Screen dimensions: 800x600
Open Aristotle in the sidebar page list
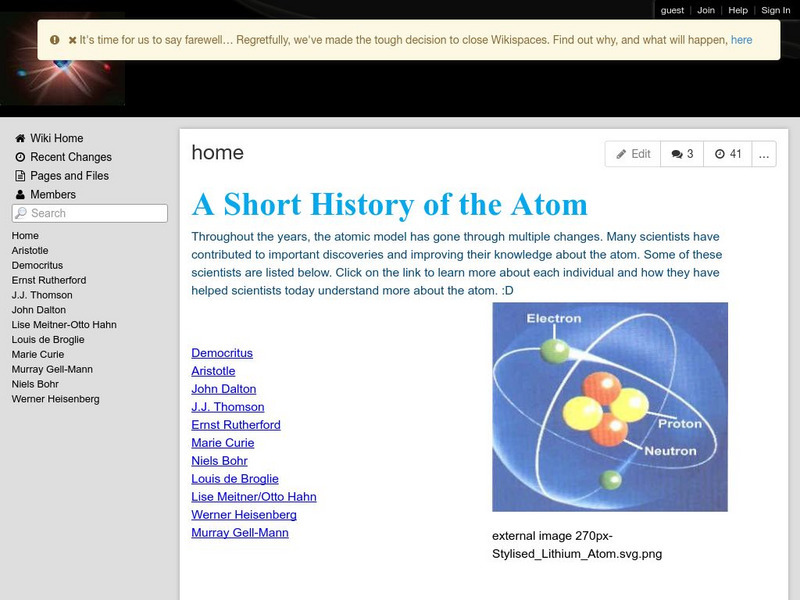point(30,251)
